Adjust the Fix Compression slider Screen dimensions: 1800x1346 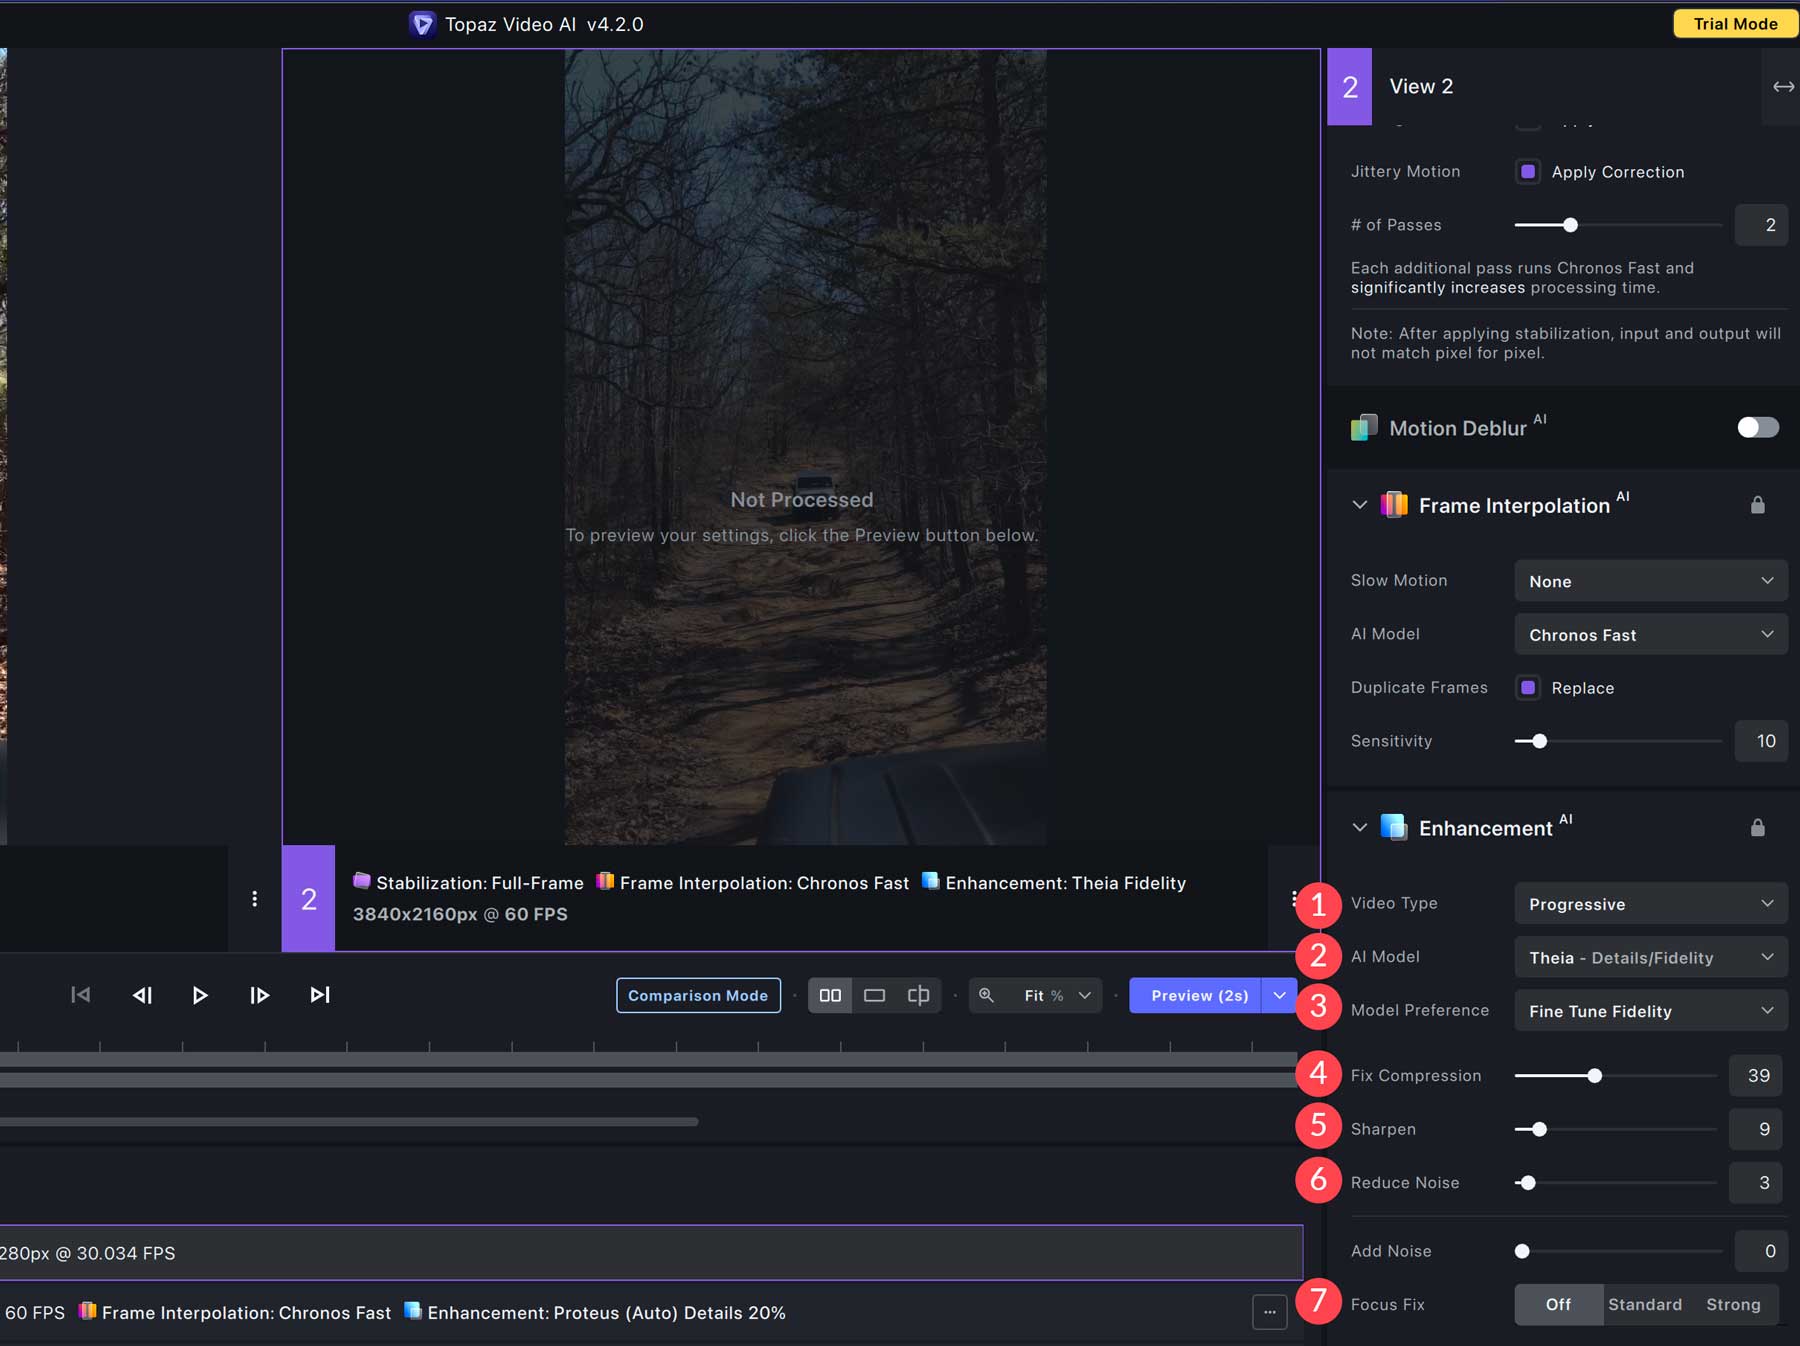pyautogui.click(x=1596, y=1075)
